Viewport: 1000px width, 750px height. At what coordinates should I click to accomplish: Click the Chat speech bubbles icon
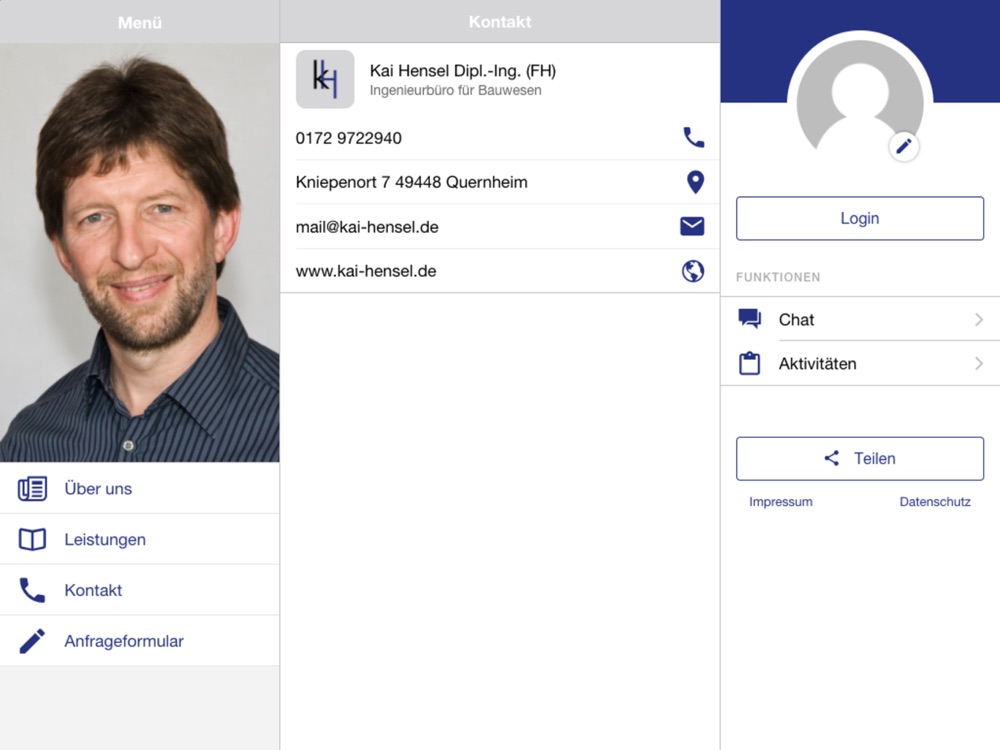pos(749,319)
